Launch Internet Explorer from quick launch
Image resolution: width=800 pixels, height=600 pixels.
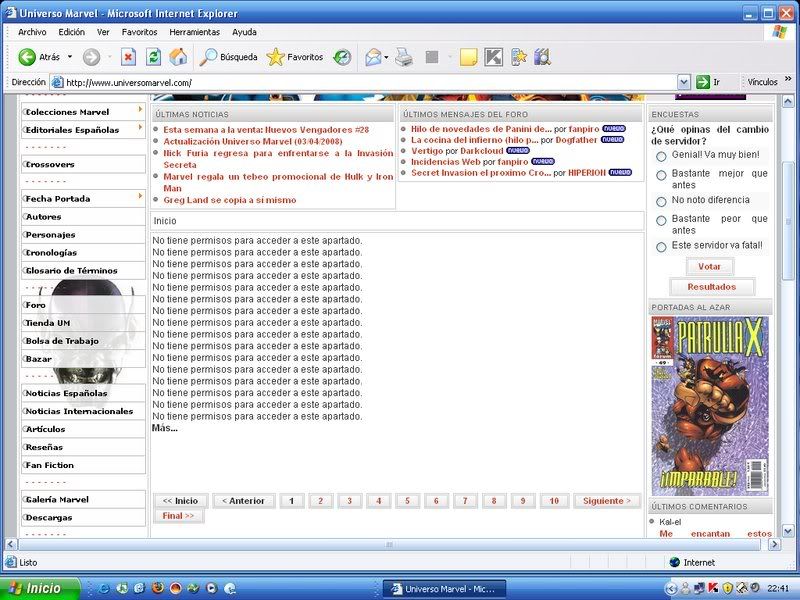point(104,588)
